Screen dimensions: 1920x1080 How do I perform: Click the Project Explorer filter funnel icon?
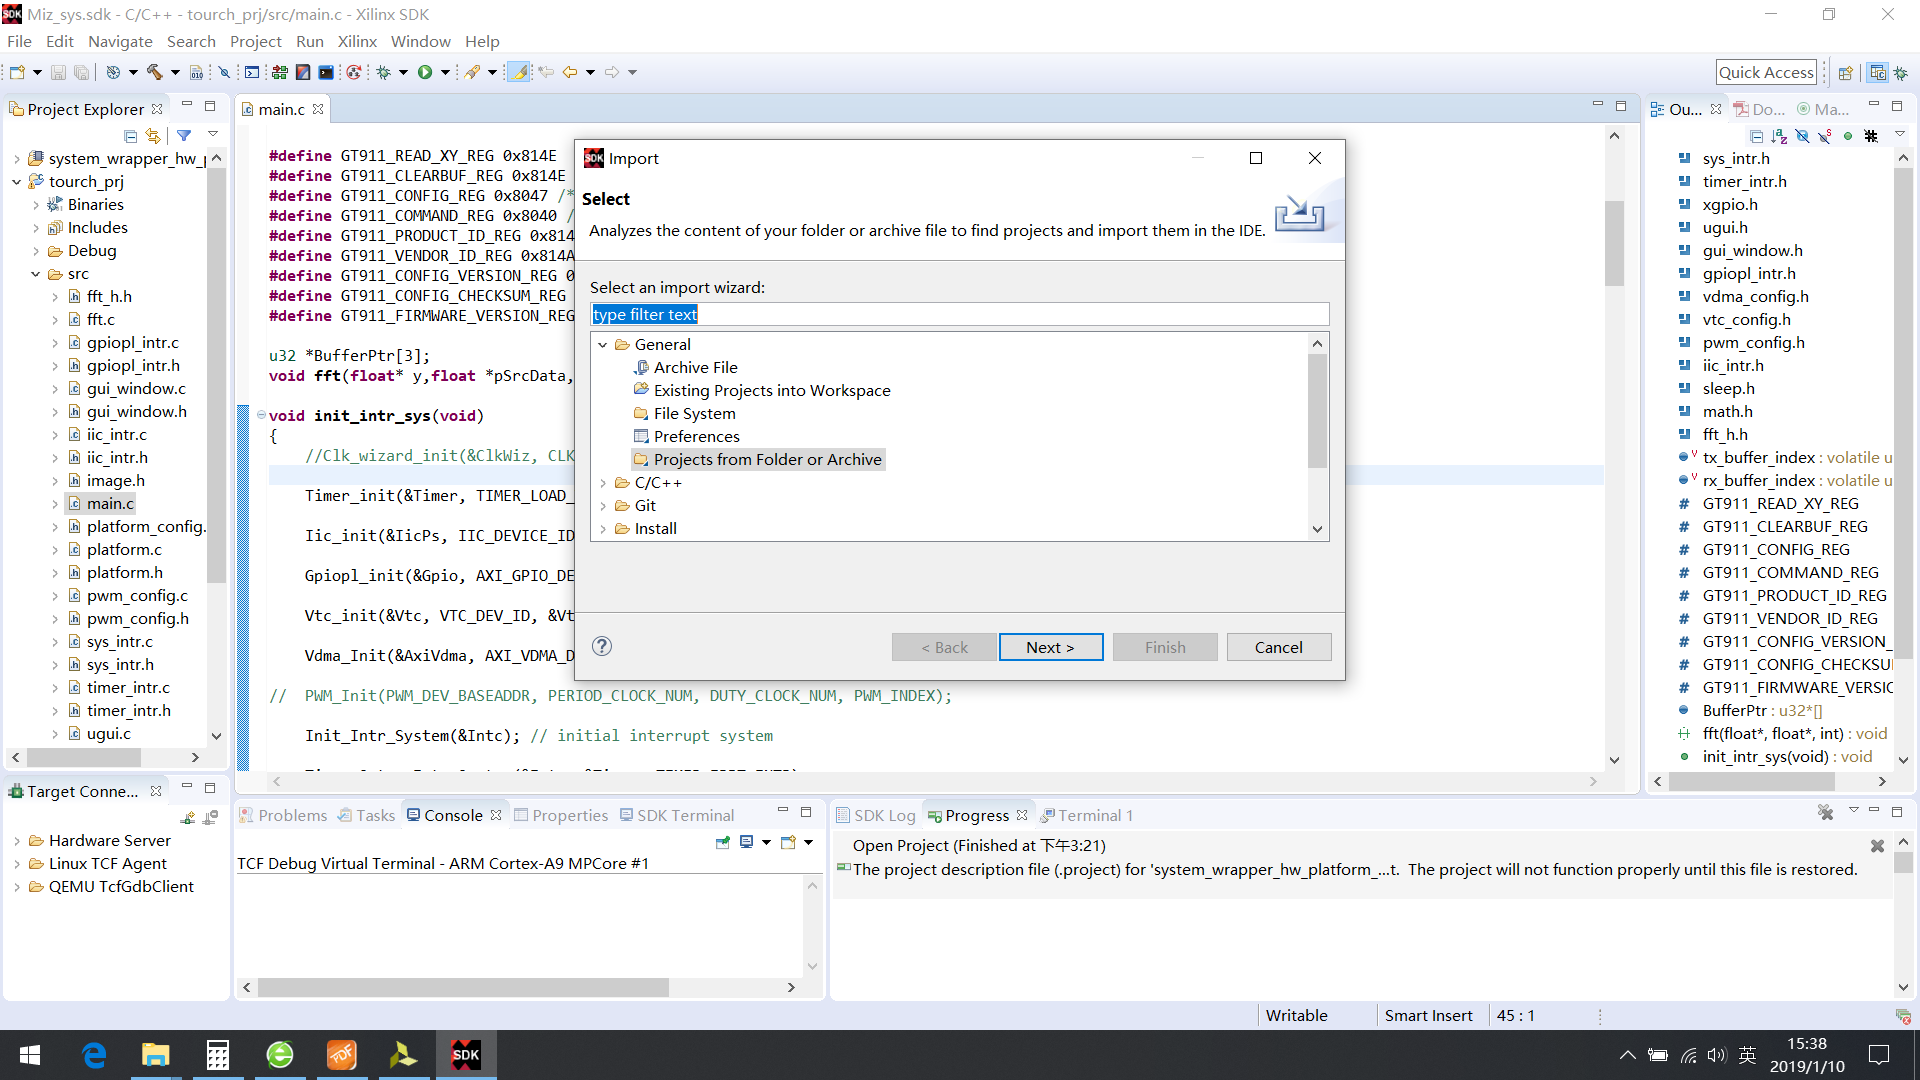click(x=184, y=135)
